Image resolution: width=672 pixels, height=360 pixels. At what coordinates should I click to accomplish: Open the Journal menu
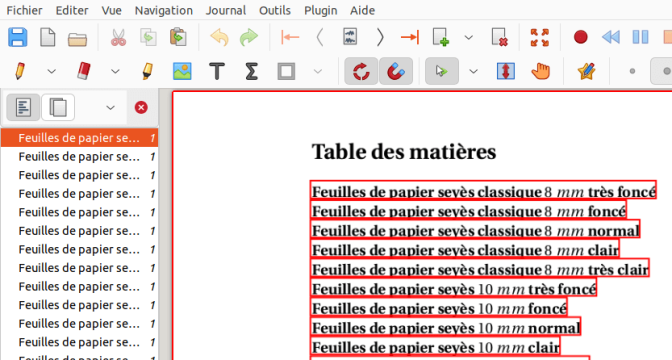(x=226, y=10)
